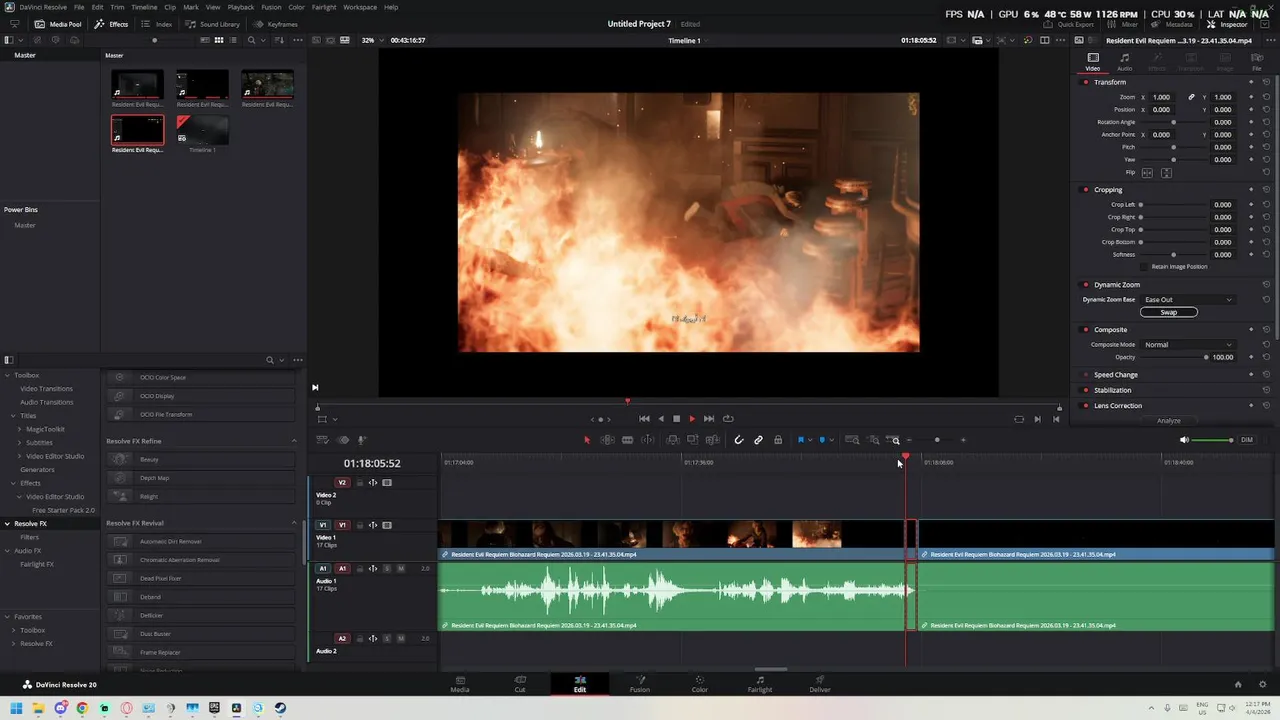
Task: Toggle the Keyframes panel button
Action: pyautogui.click(x=276, y=24)
